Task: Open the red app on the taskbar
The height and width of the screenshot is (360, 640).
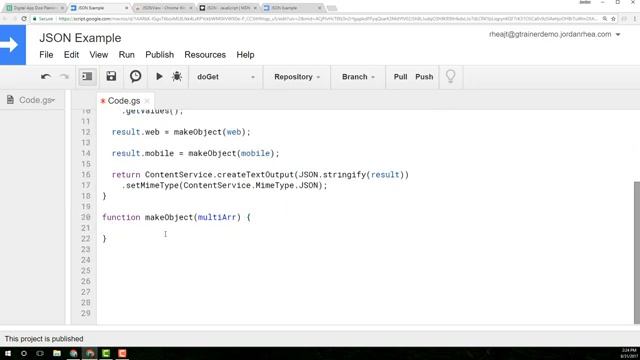Action: [122, 353]
